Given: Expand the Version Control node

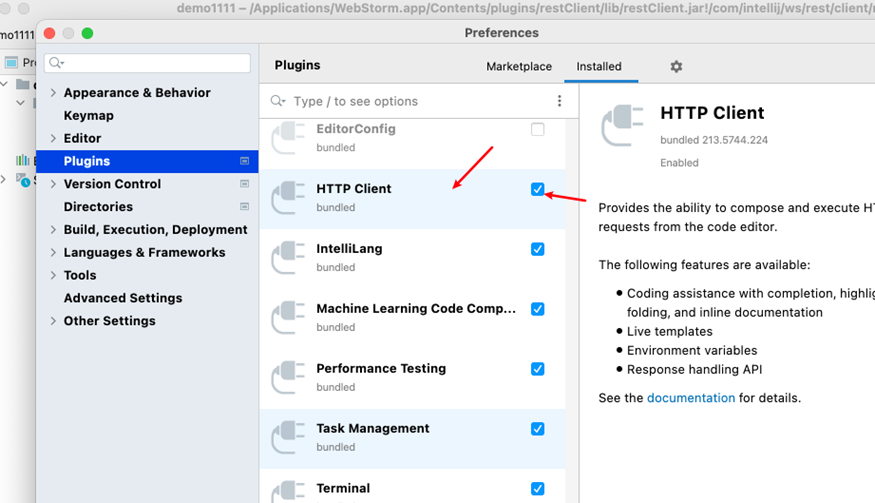Looking at the screenshot, I should pyautogui.click(x=53, y=184).
